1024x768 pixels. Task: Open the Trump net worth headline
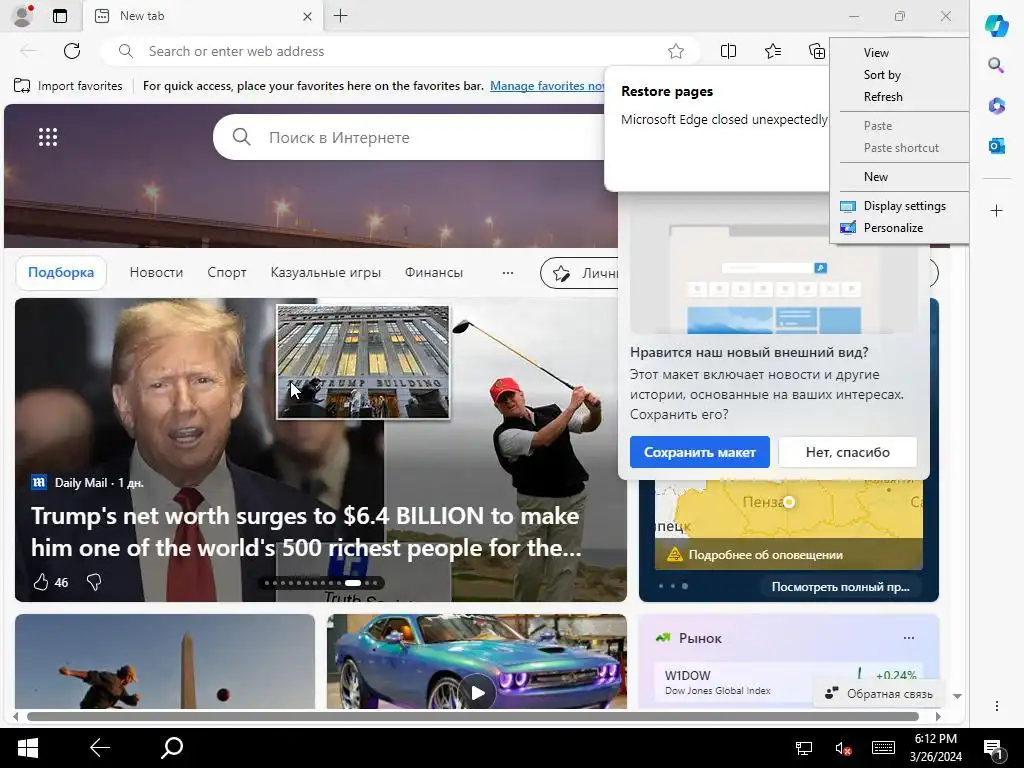[x=306, y=532]
